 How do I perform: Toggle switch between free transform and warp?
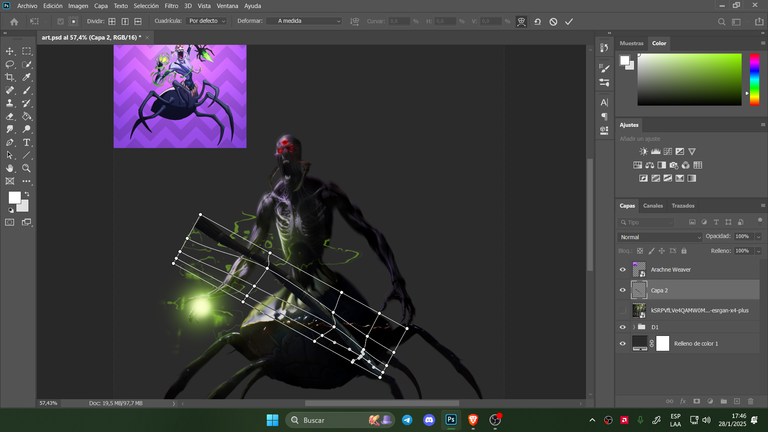click(x=521, y=22)
